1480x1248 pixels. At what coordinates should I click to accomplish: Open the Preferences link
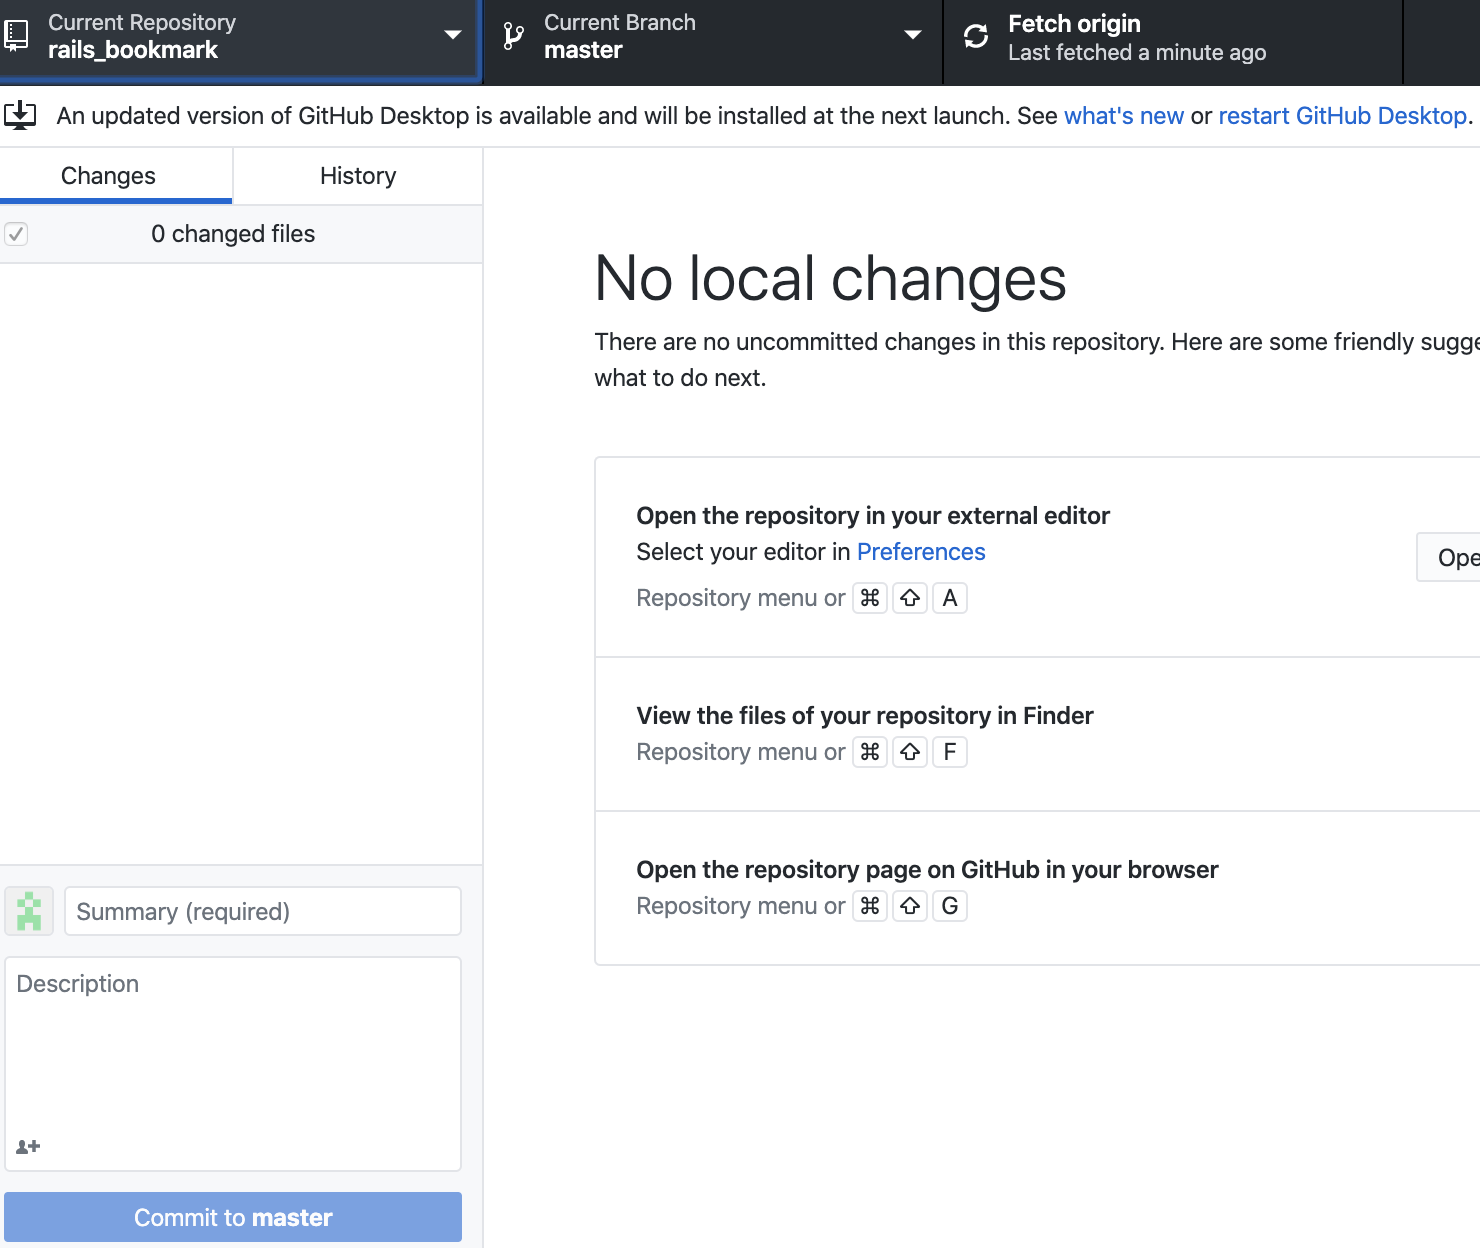pos(921,552)
